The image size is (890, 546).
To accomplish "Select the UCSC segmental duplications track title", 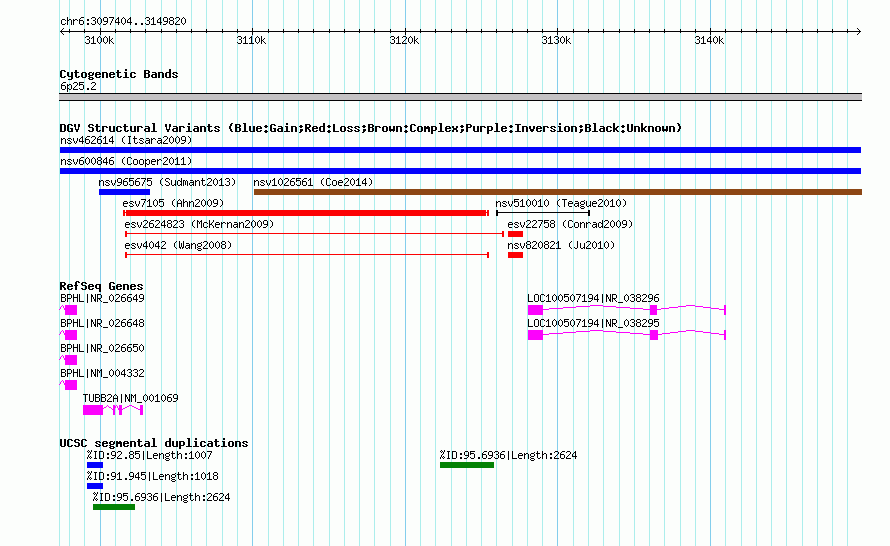I will click(x=154, y=443).
